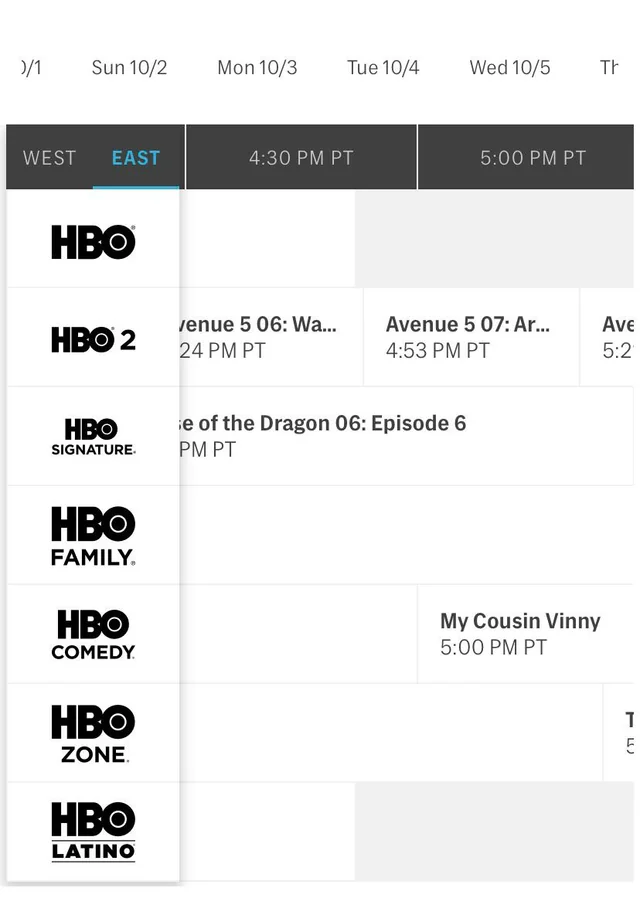Image resolution: width=640 pixels, height=898 pixels.
Task: View the Wed 10/5 schedule
Action: pos(509,67)
